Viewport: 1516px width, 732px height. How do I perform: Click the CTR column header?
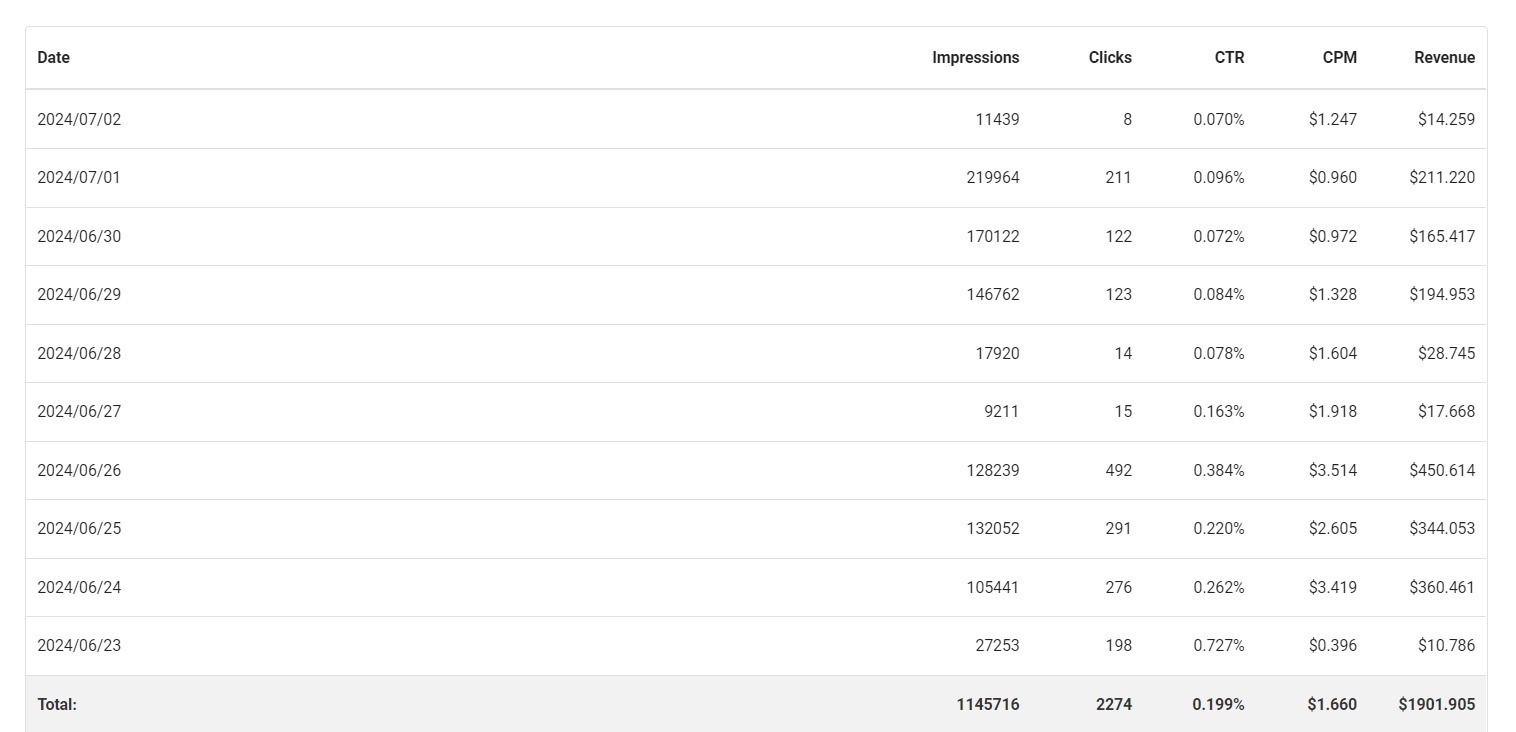(x=1229, y=58)
